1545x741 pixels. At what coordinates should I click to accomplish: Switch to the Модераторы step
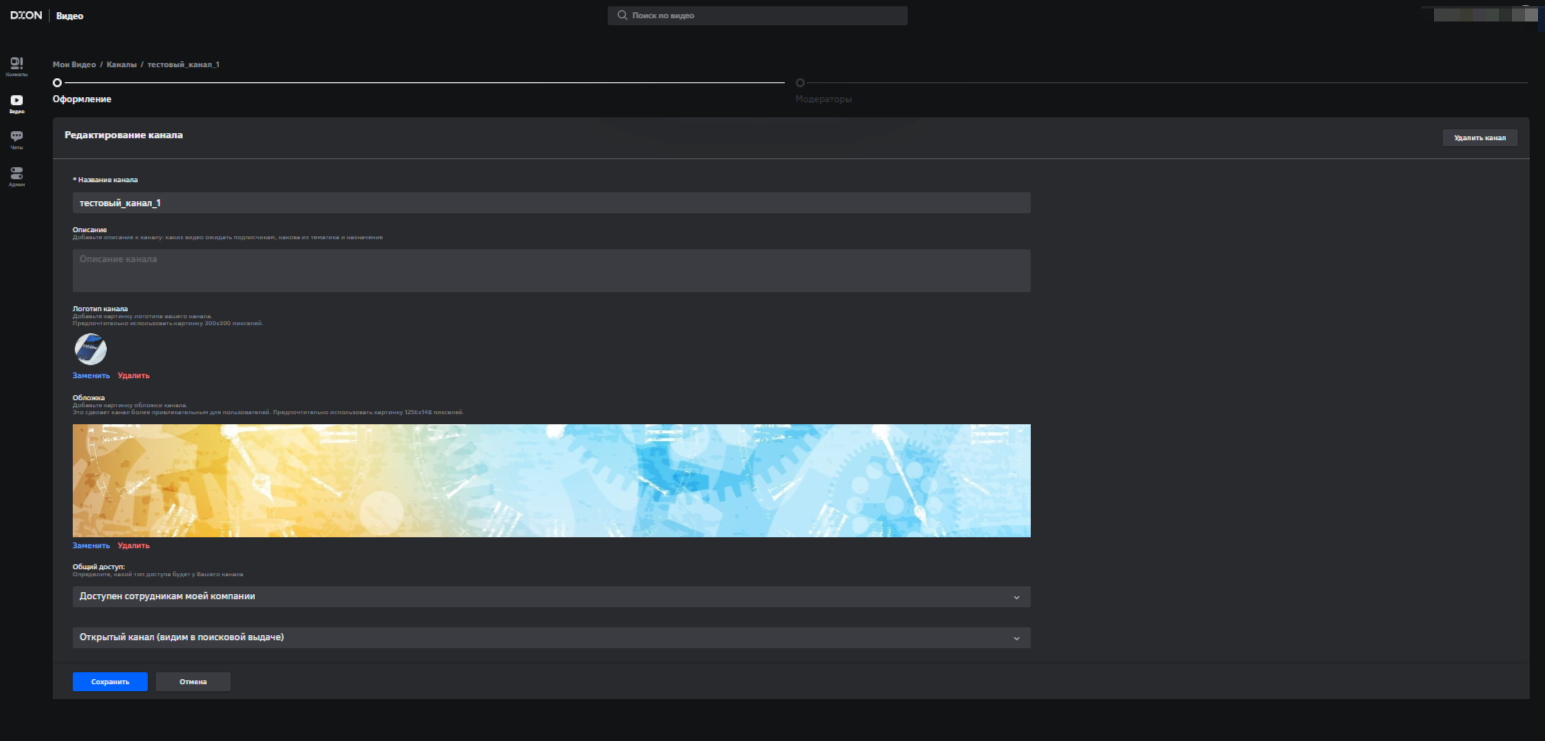click(824, 99)
